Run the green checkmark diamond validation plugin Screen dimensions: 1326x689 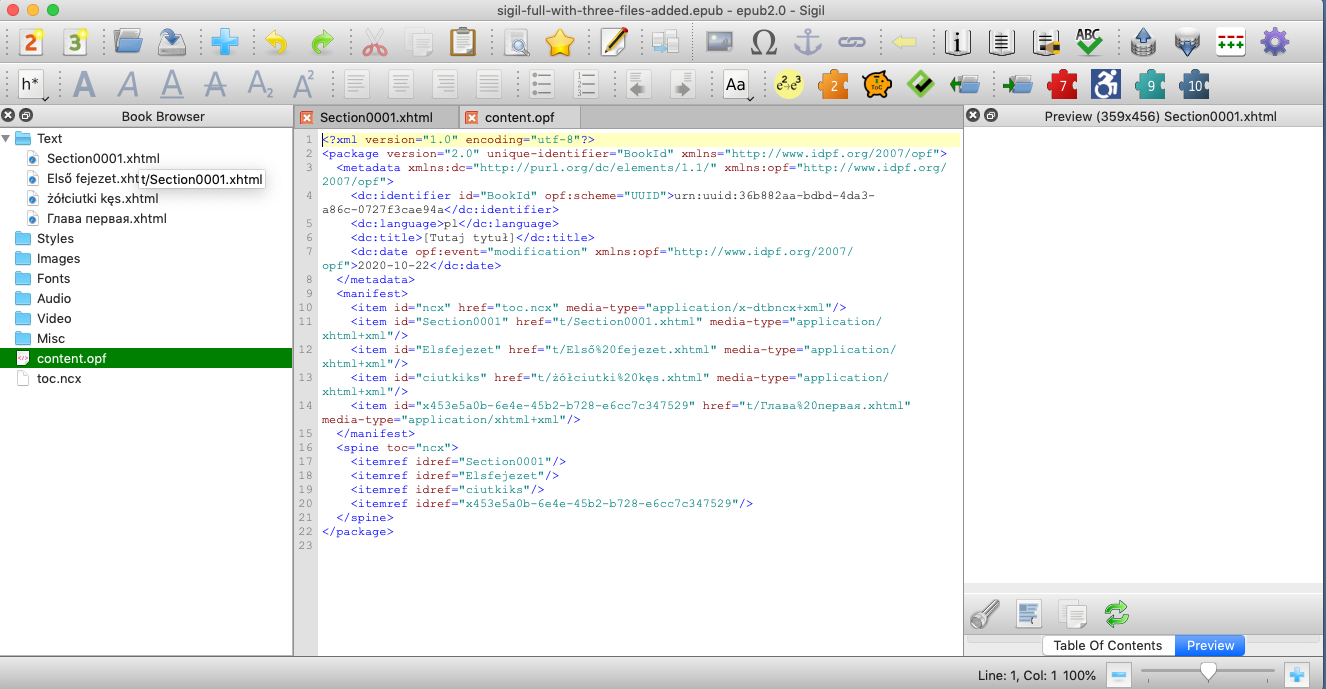pyautogui.click(x=920, y=85)
